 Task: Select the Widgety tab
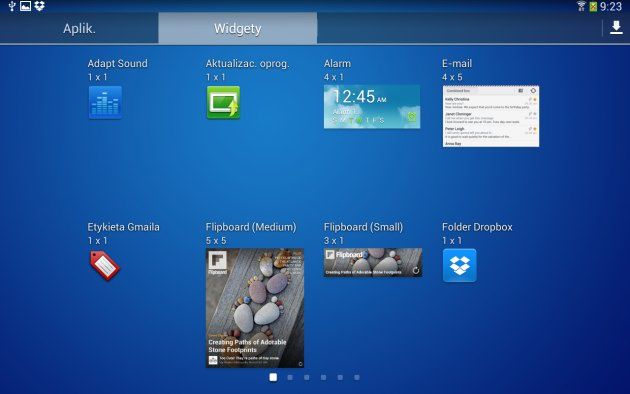237,29
